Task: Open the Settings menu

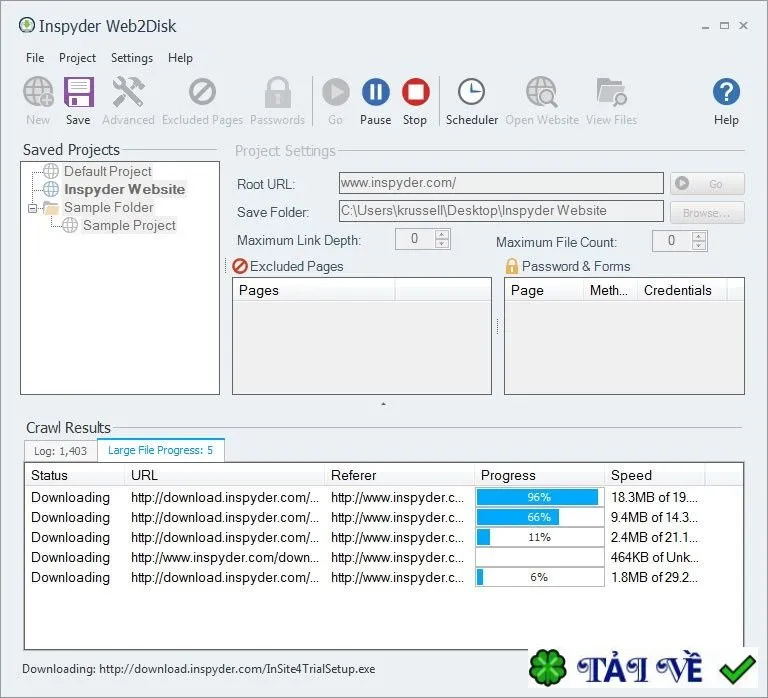Action: click(132, 58)
